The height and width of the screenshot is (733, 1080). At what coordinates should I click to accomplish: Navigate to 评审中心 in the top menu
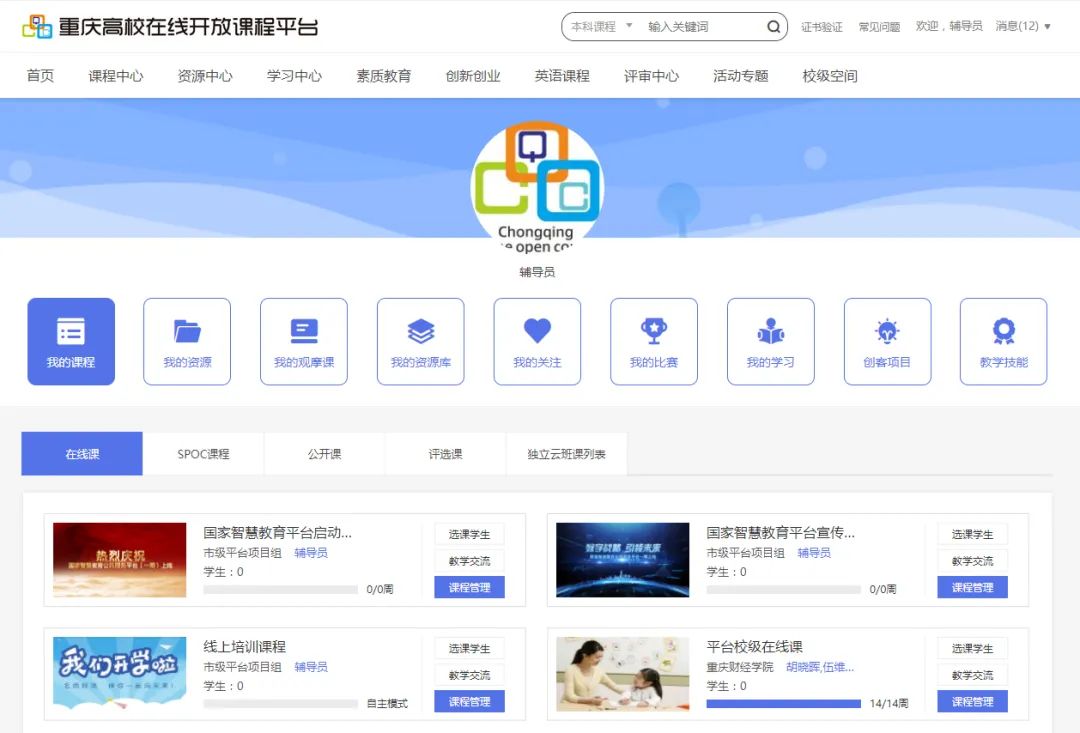tap(650, 75)
